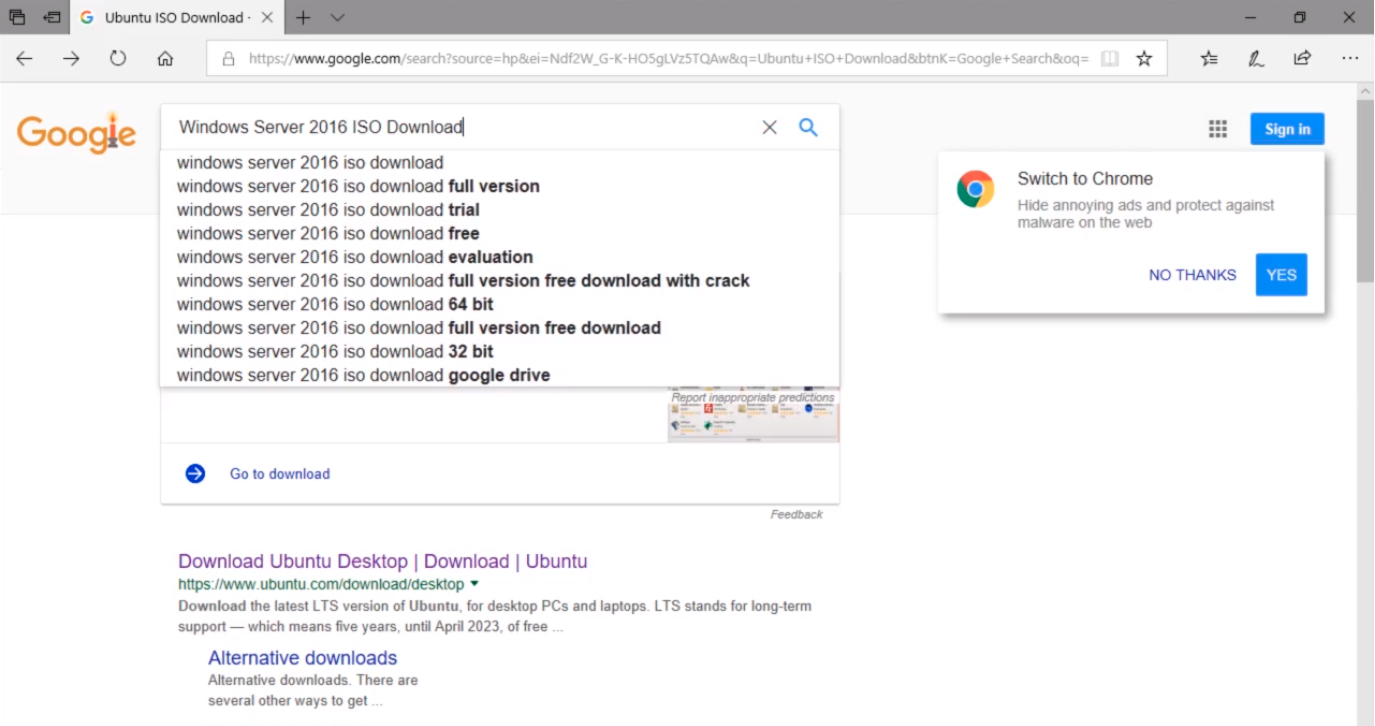This screenshot has width=1375, height=726.
Task: Add page to favorites with star icon
Action: pos(1144,59)
